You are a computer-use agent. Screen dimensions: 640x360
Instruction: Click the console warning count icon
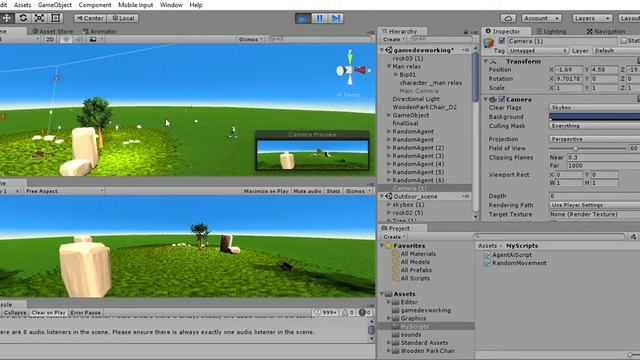pos(344,313)
